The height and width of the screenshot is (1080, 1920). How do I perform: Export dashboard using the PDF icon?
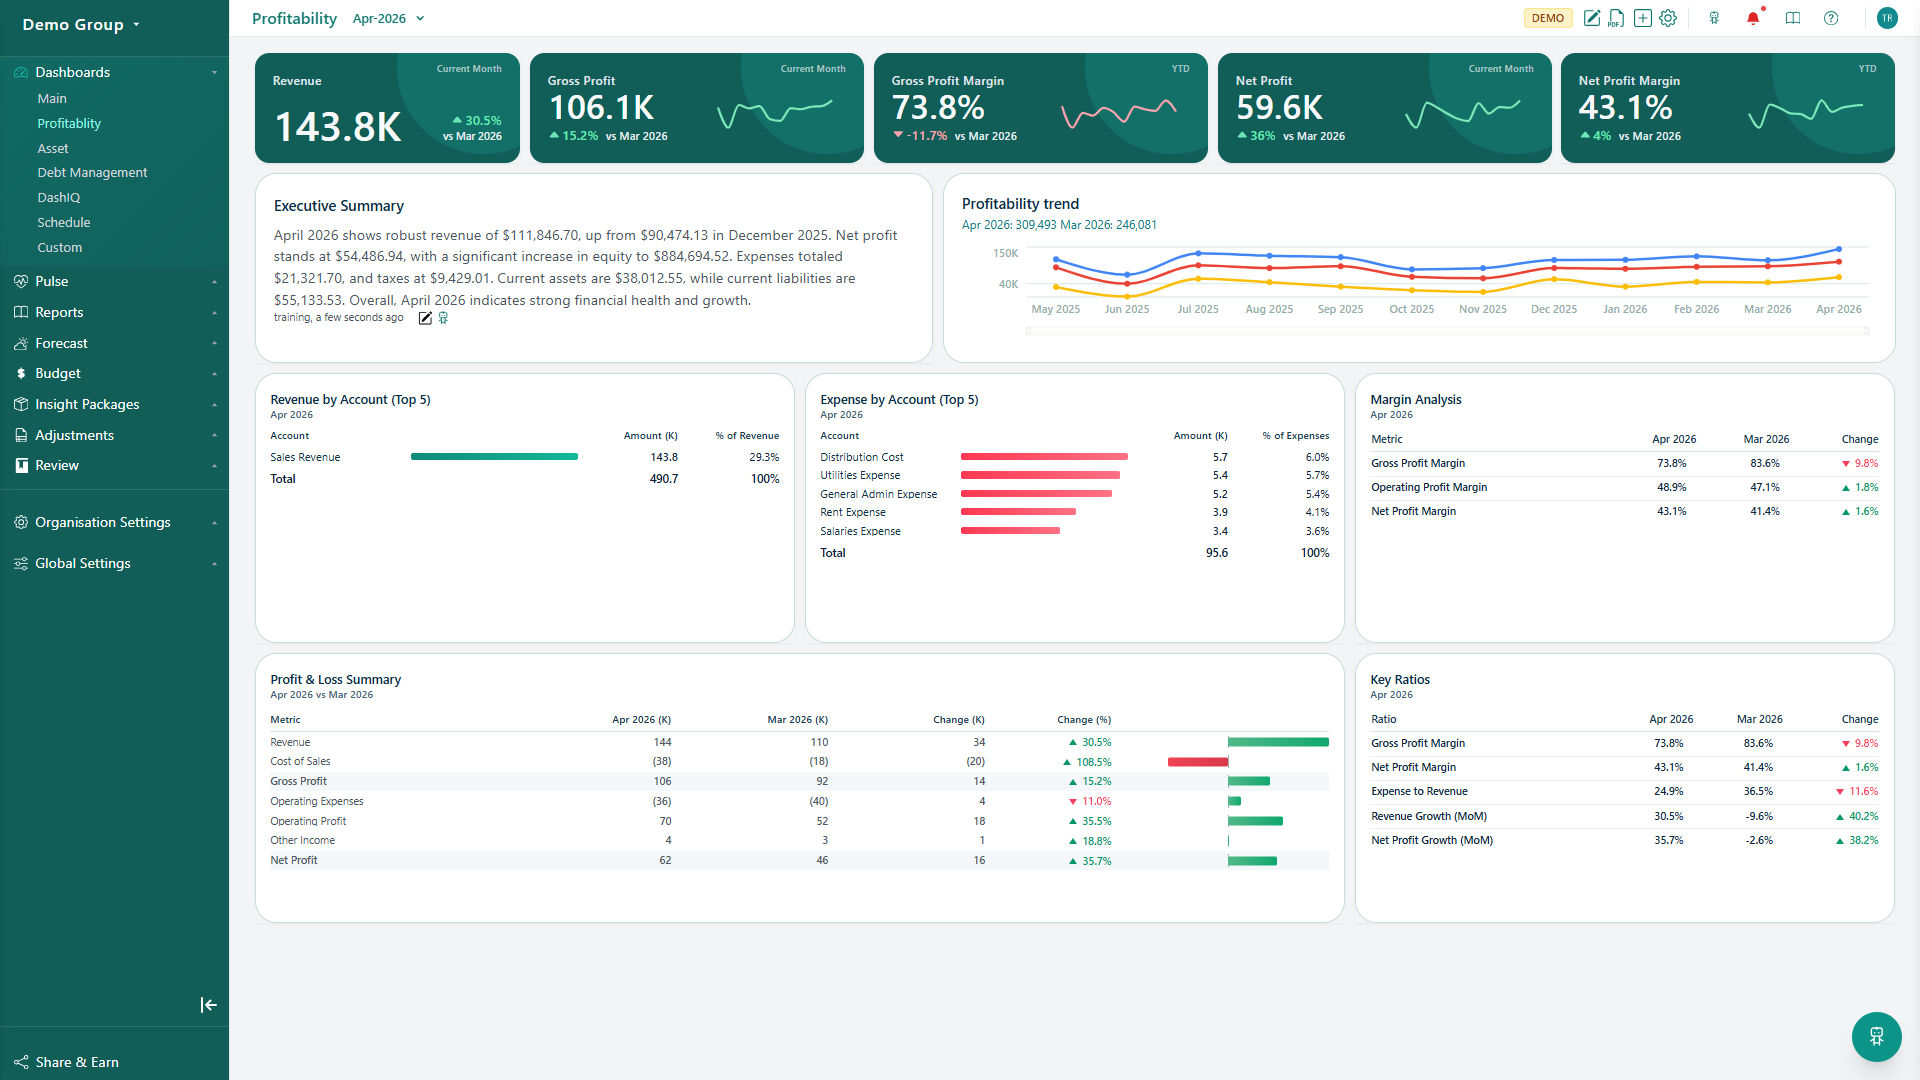(1616, 18)
